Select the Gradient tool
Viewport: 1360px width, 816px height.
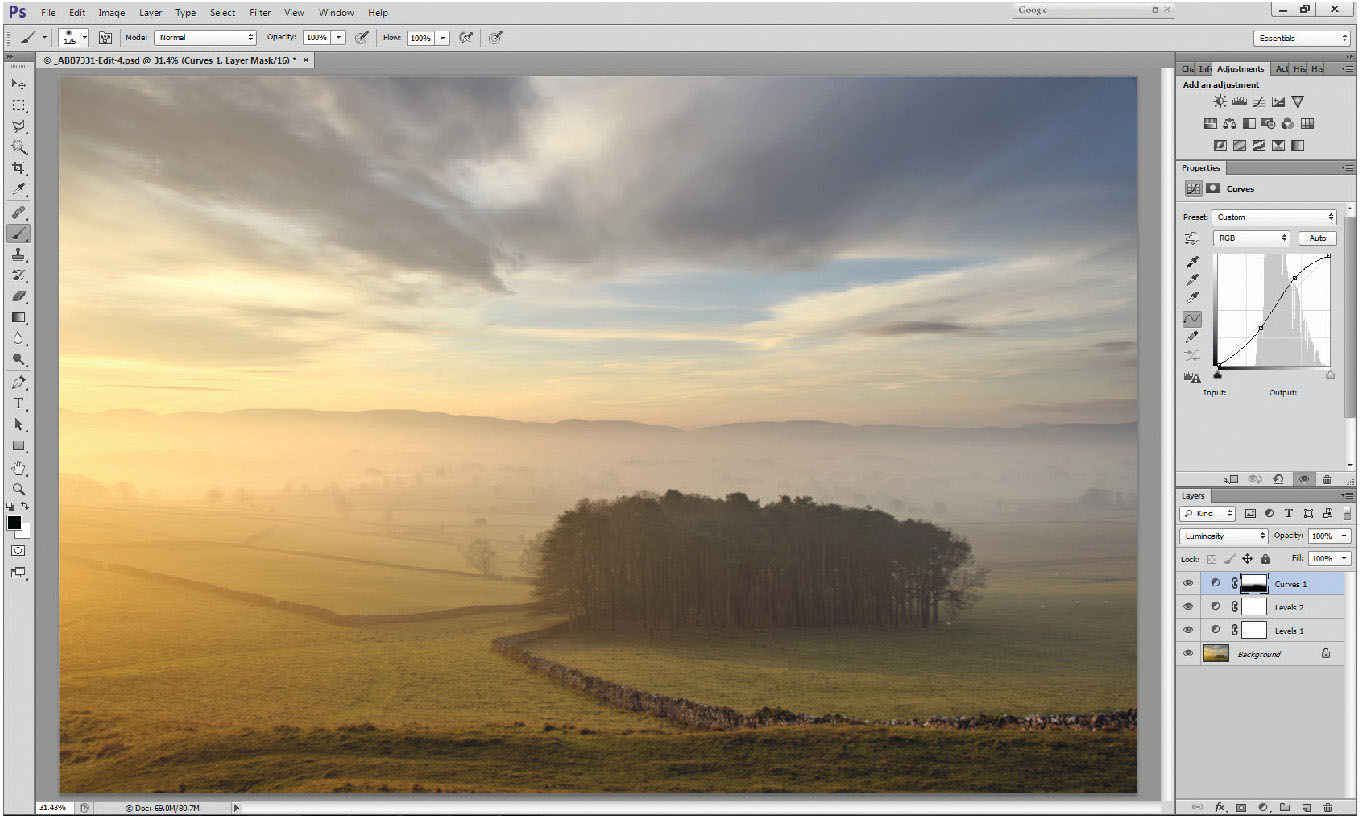(x=19, y=317)
